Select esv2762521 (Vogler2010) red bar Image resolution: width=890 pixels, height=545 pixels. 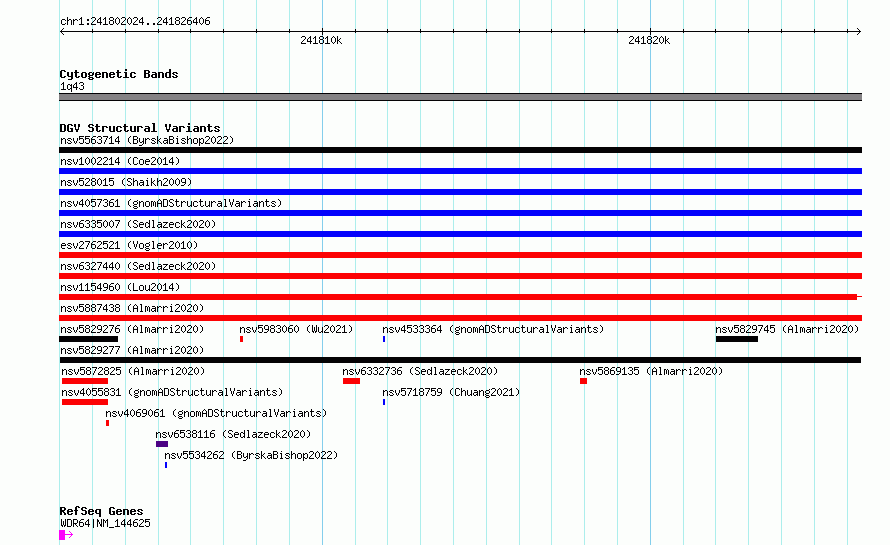460,255
